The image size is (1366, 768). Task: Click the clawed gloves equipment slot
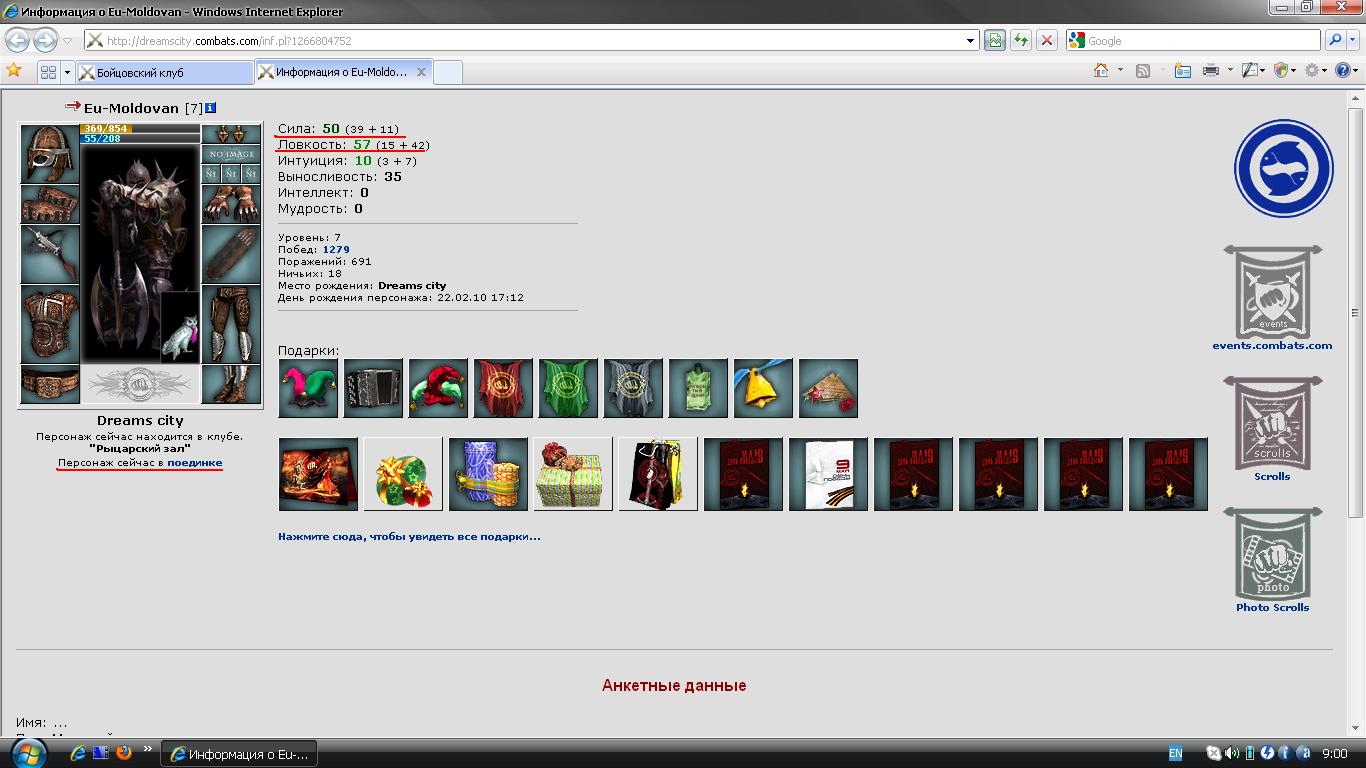click(231, 204)
